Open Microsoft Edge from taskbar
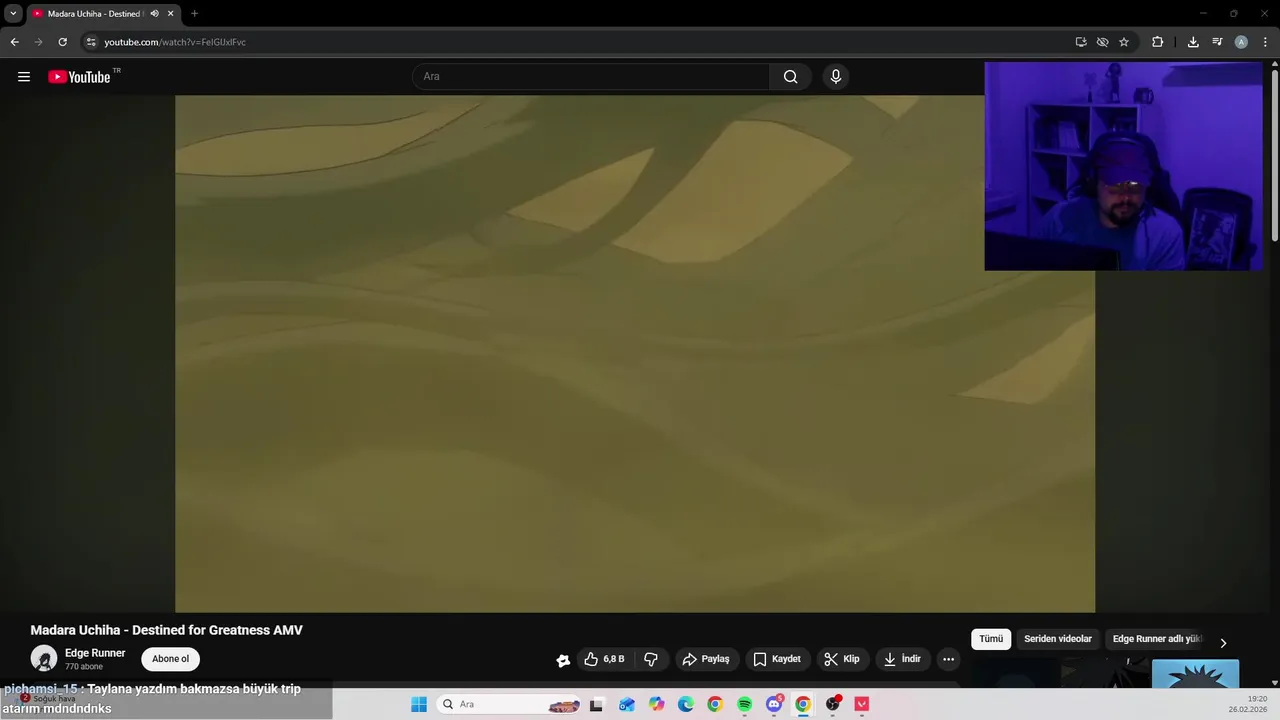This screenshot has width=1280, height=720. point(685,704)
